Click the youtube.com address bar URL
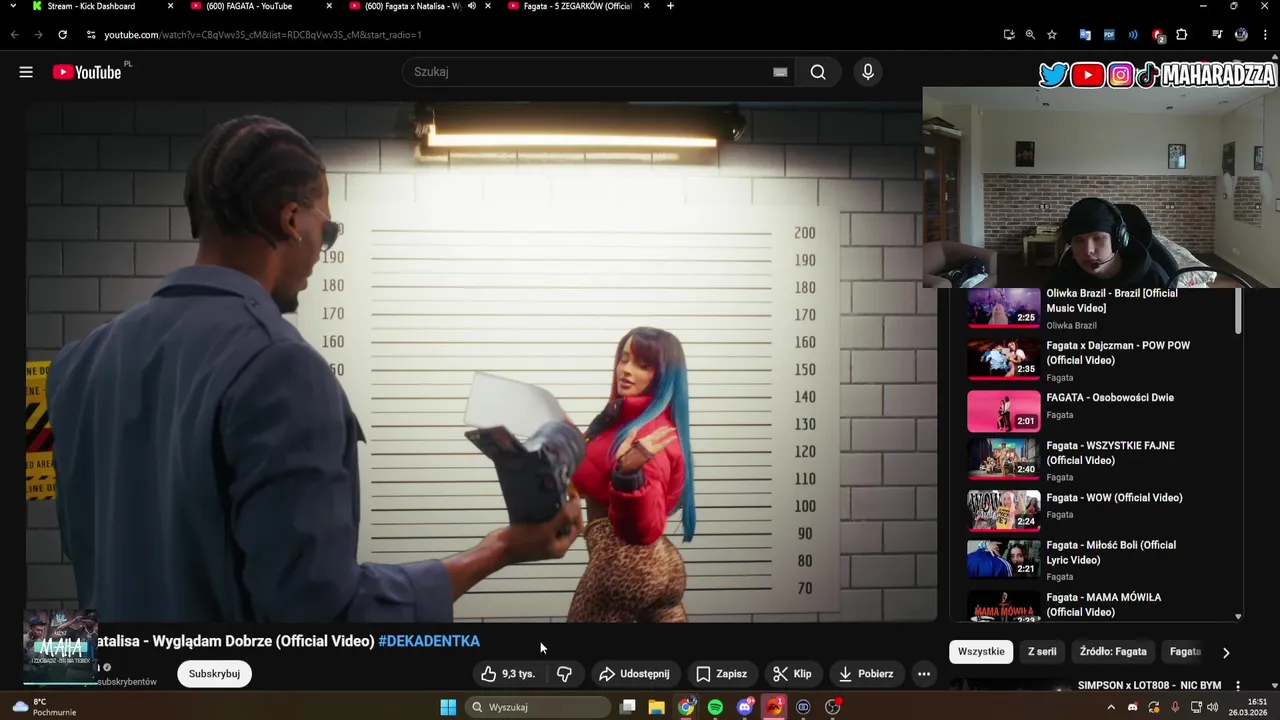Image resolution: width=1280 pixels, height=720 pixels. [x=262, y=35]
